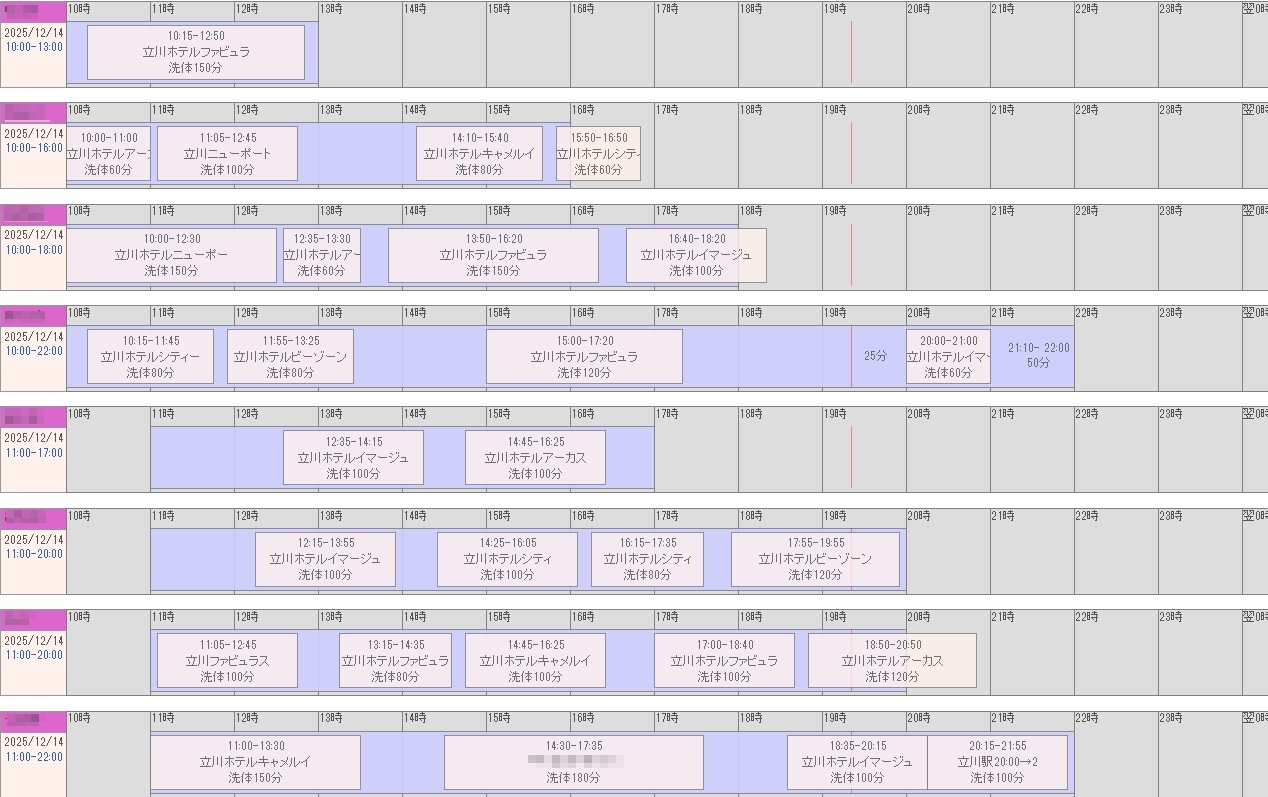Click the staff cell with the 10:00-18:00 shift

click(33, 248)
